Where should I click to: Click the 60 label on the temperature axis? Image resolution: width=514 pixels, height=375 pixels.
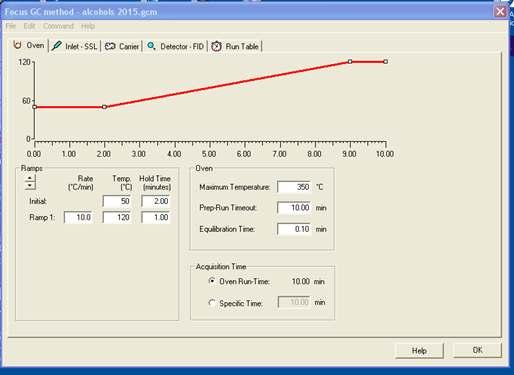[26, 101]
